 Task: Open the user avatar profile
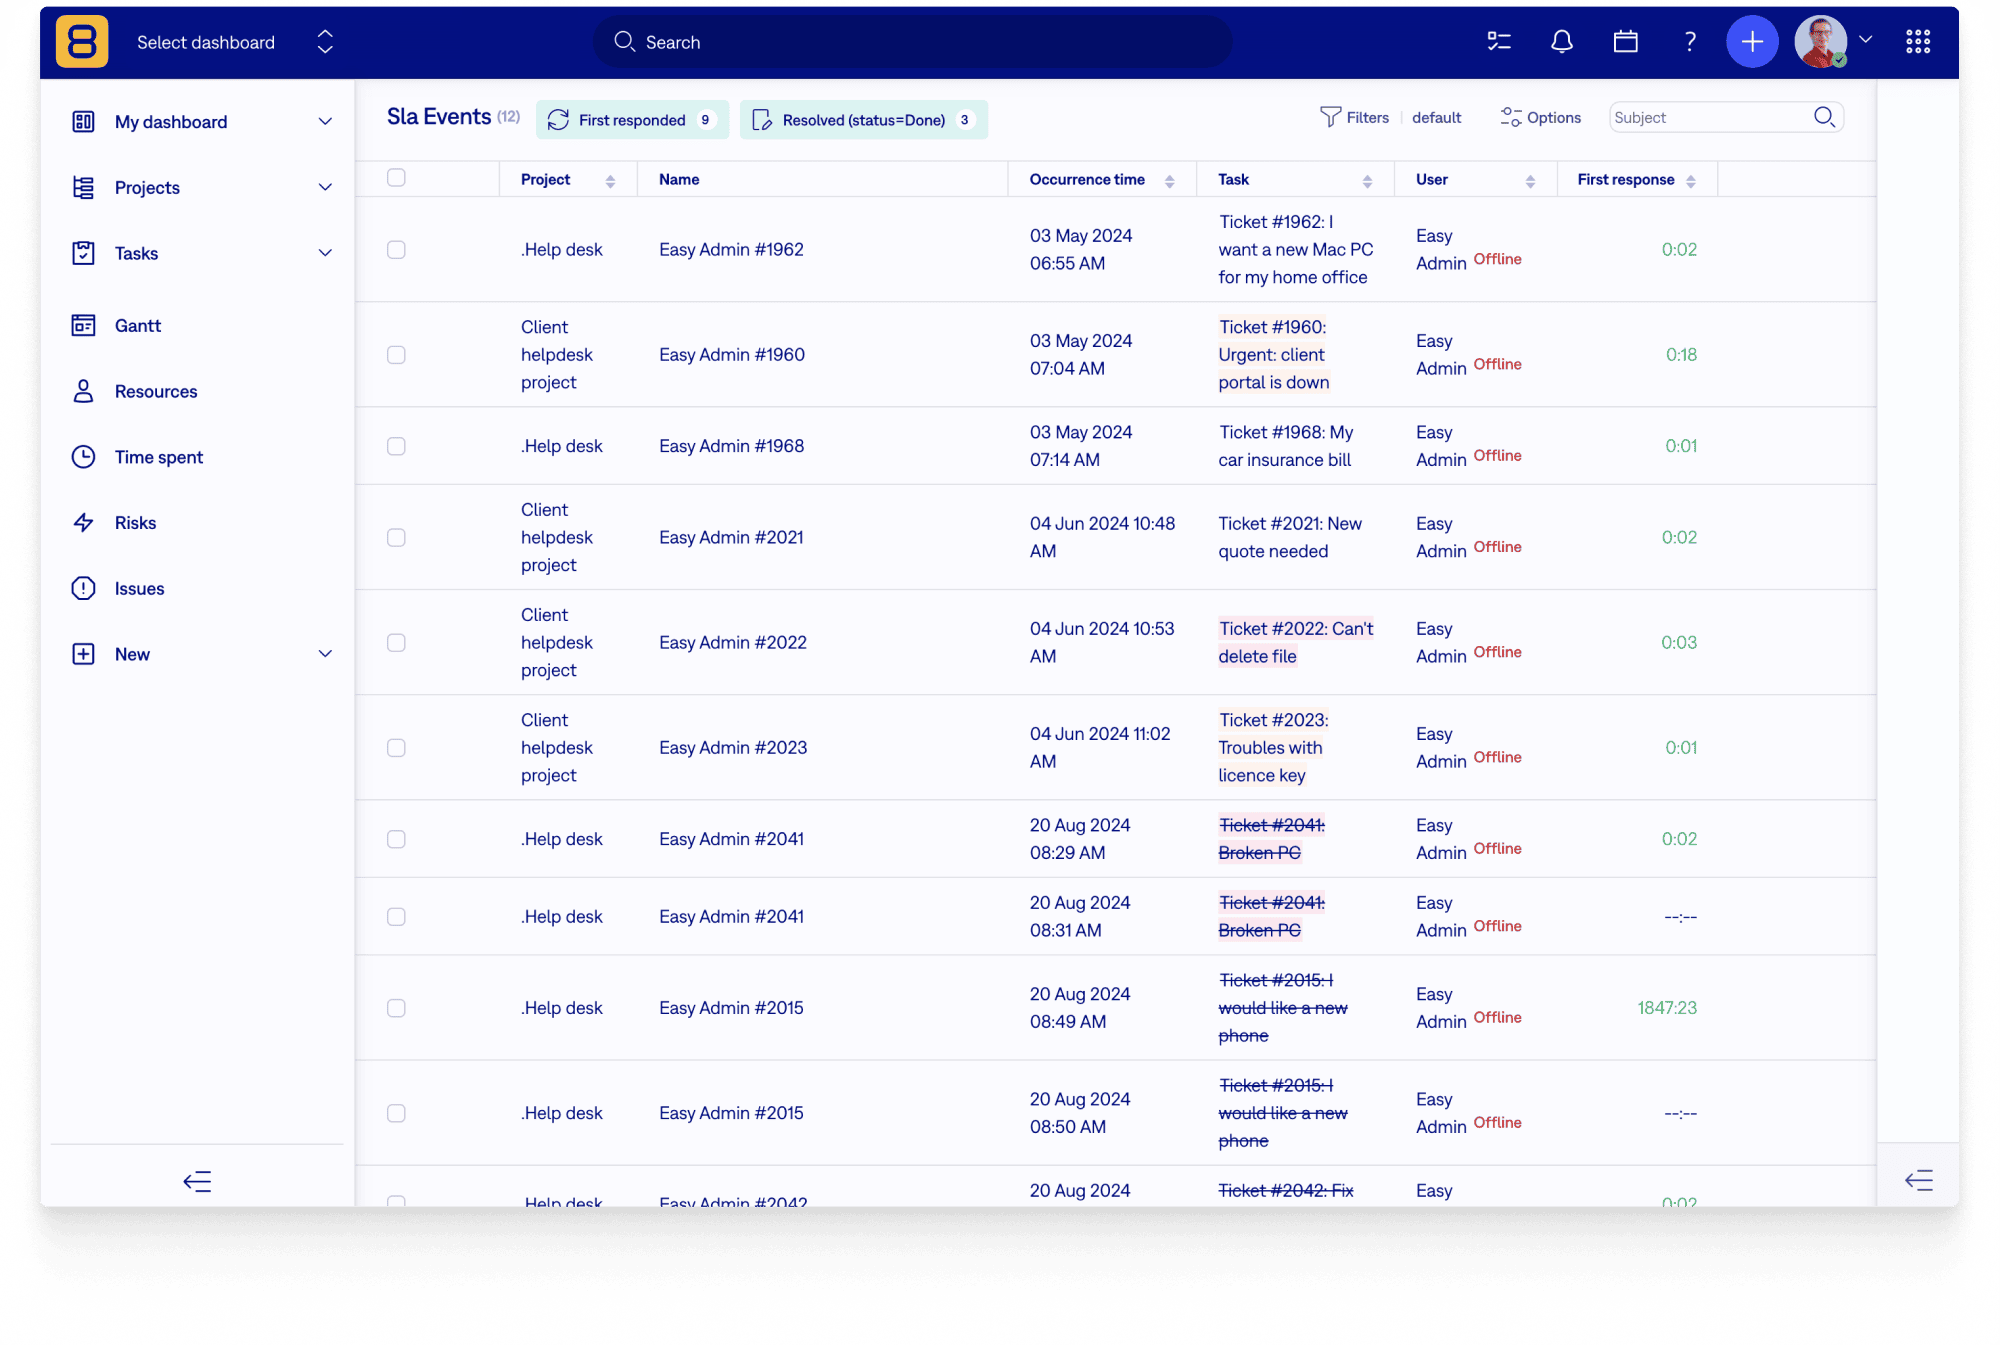[x=1820, y=42]
